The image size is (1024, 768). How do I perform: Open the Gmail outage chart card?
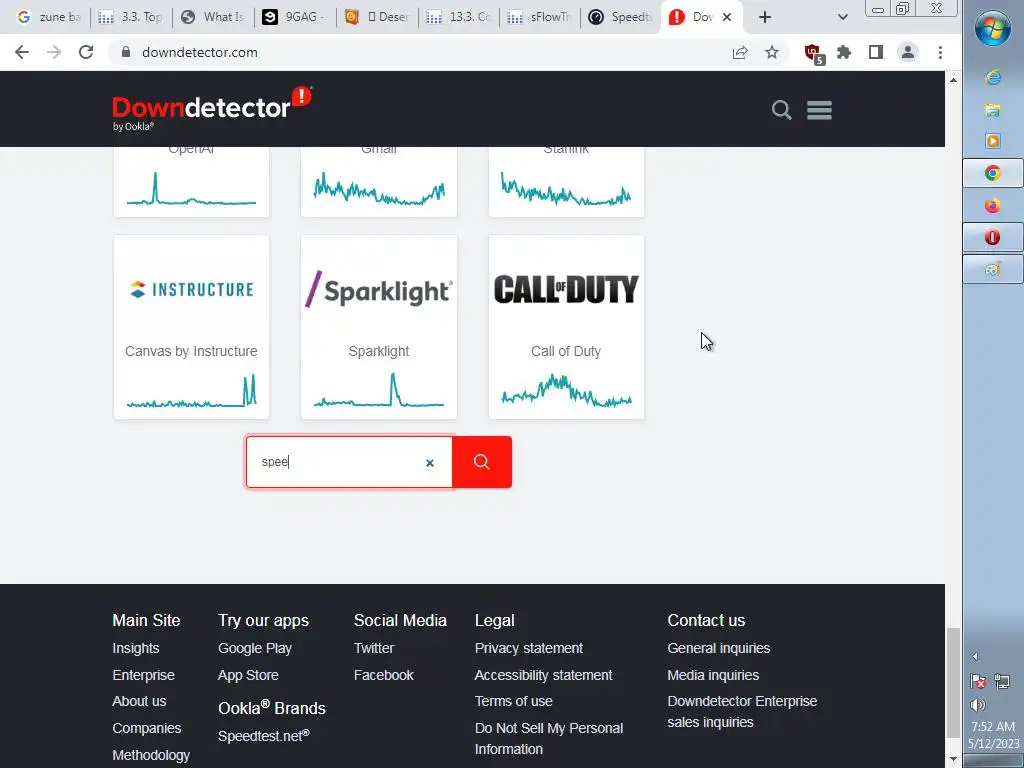click(379, 182)
